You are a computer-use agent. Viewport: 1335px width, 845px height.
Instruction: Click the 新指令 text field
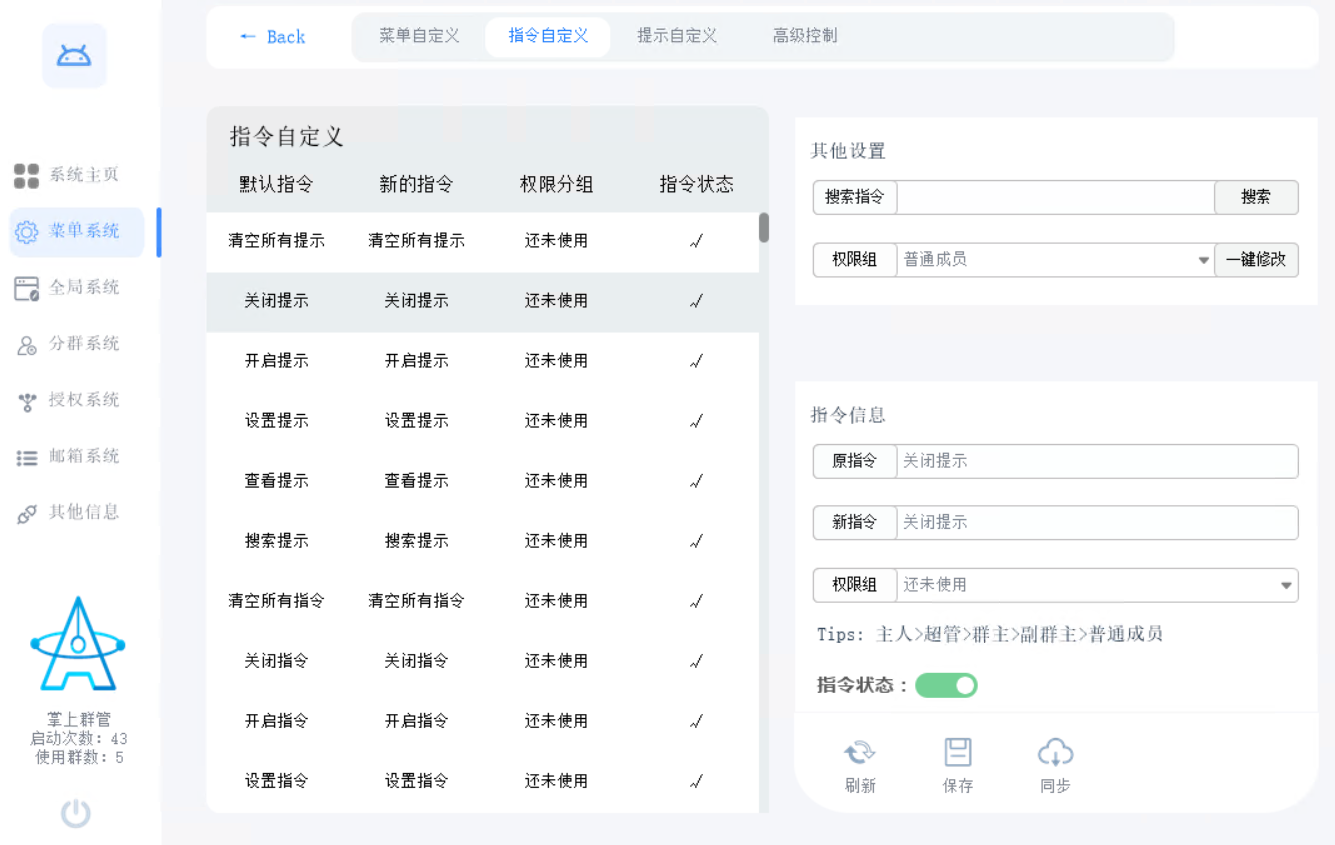point(1097,523)
